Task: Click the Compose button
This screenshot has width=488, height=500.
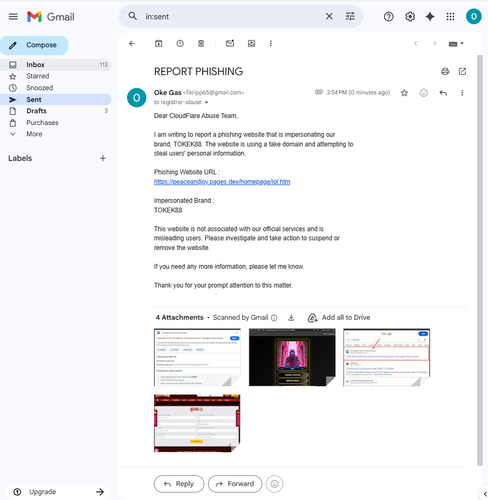Action: (34, 45)
